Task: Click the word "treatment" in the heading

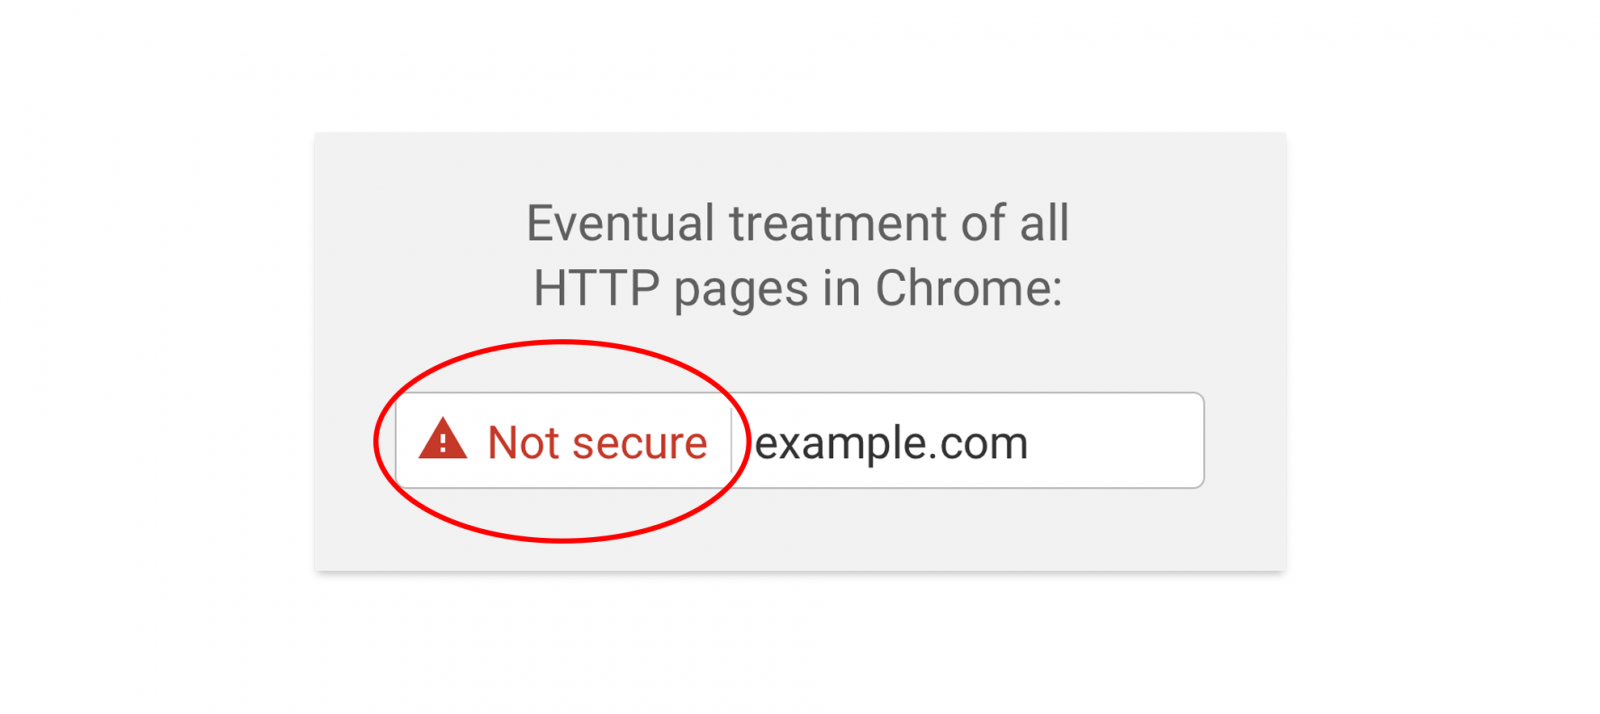Action: point(837,223)
